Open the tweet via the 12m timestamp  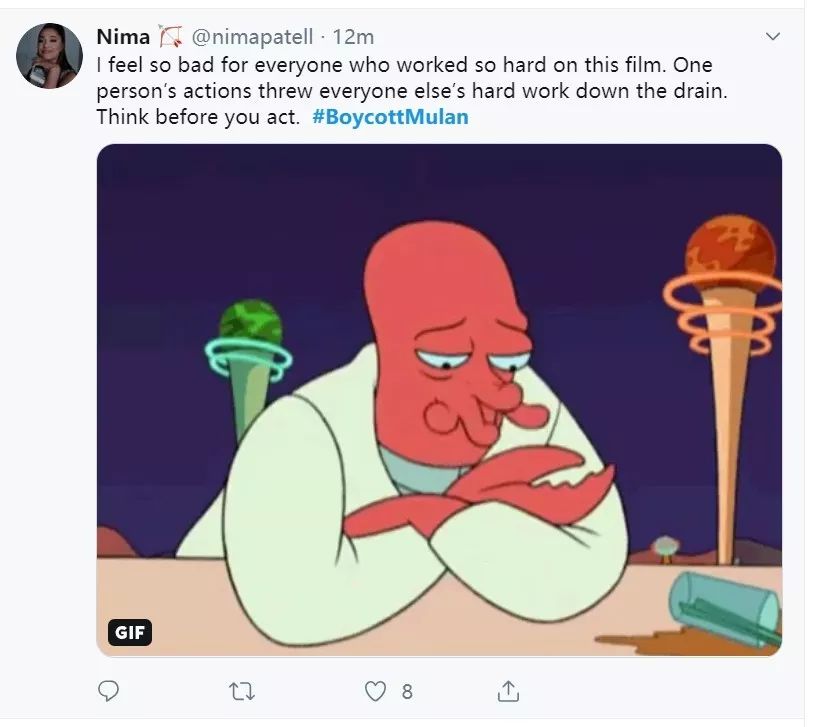click(353, 38)
